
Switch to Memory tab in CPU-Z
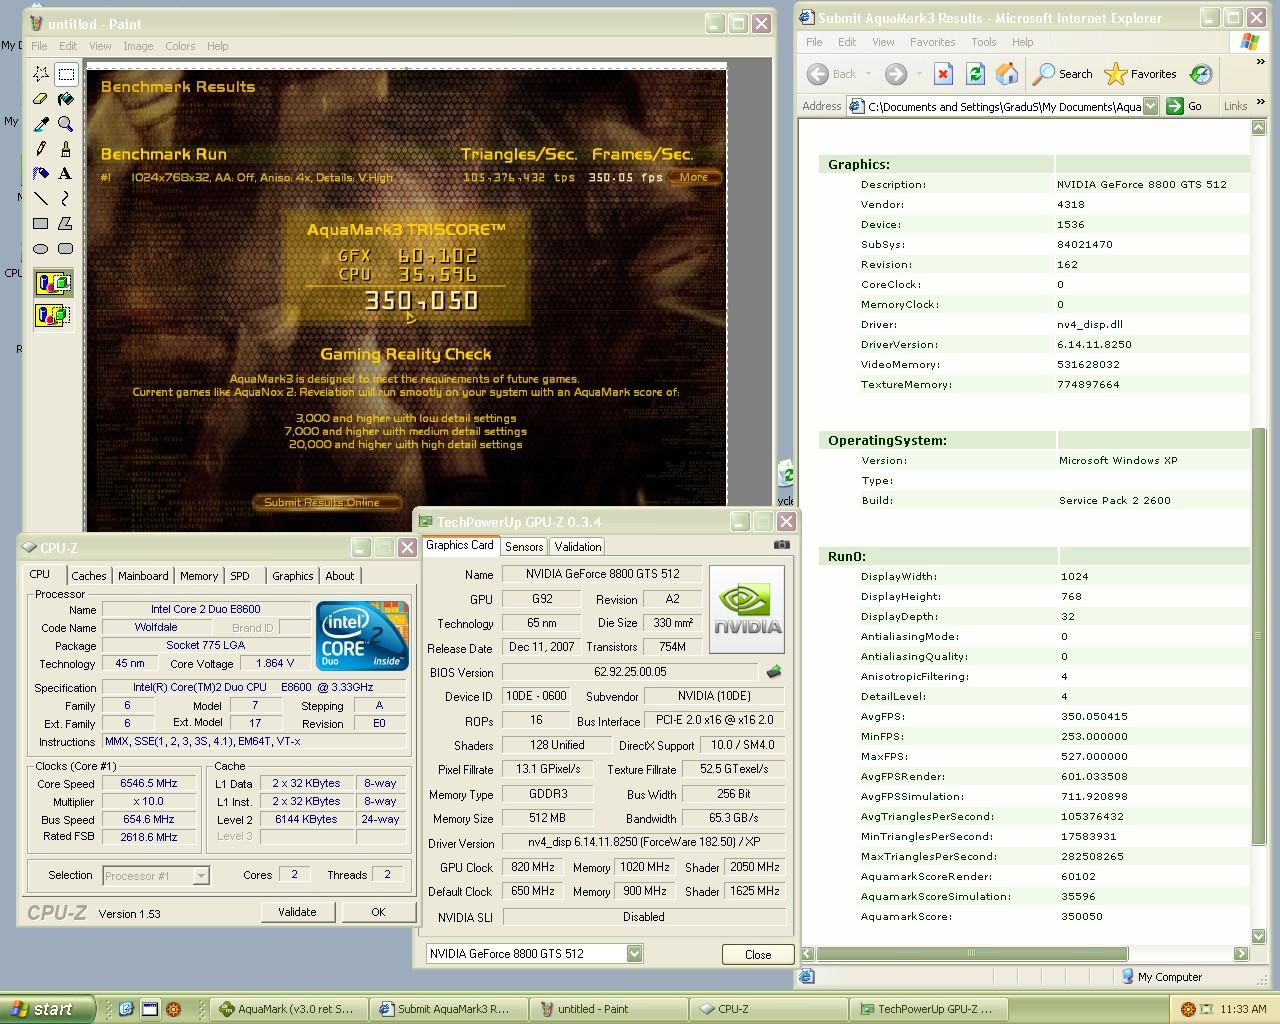[199, 576]
